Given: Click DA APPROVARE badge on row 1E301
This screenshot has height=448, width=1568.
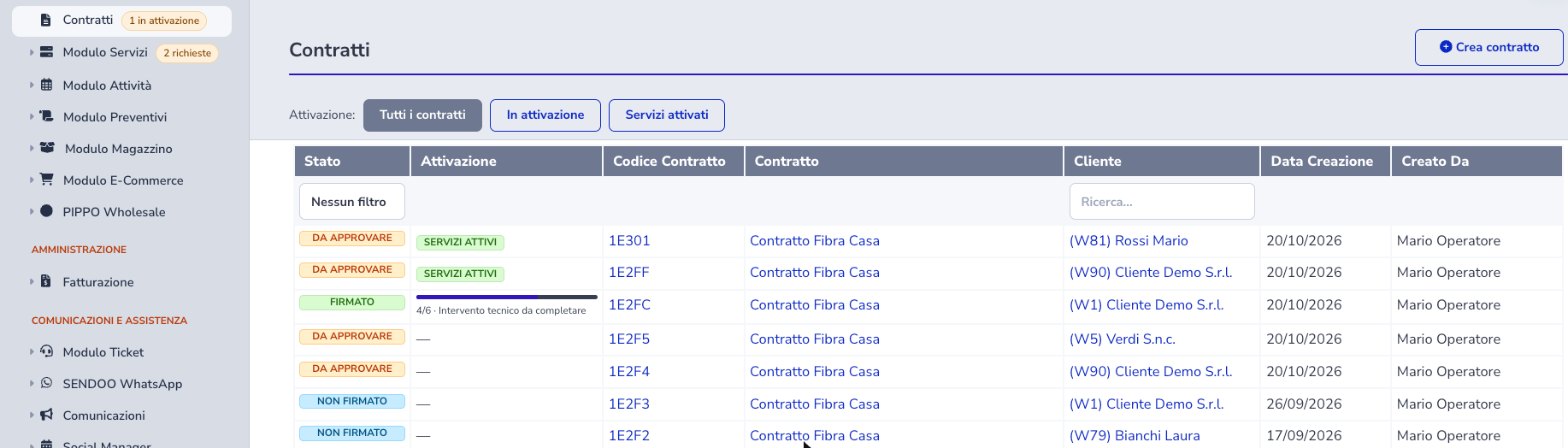Looking at the screenshot, I should pos(351,238).
